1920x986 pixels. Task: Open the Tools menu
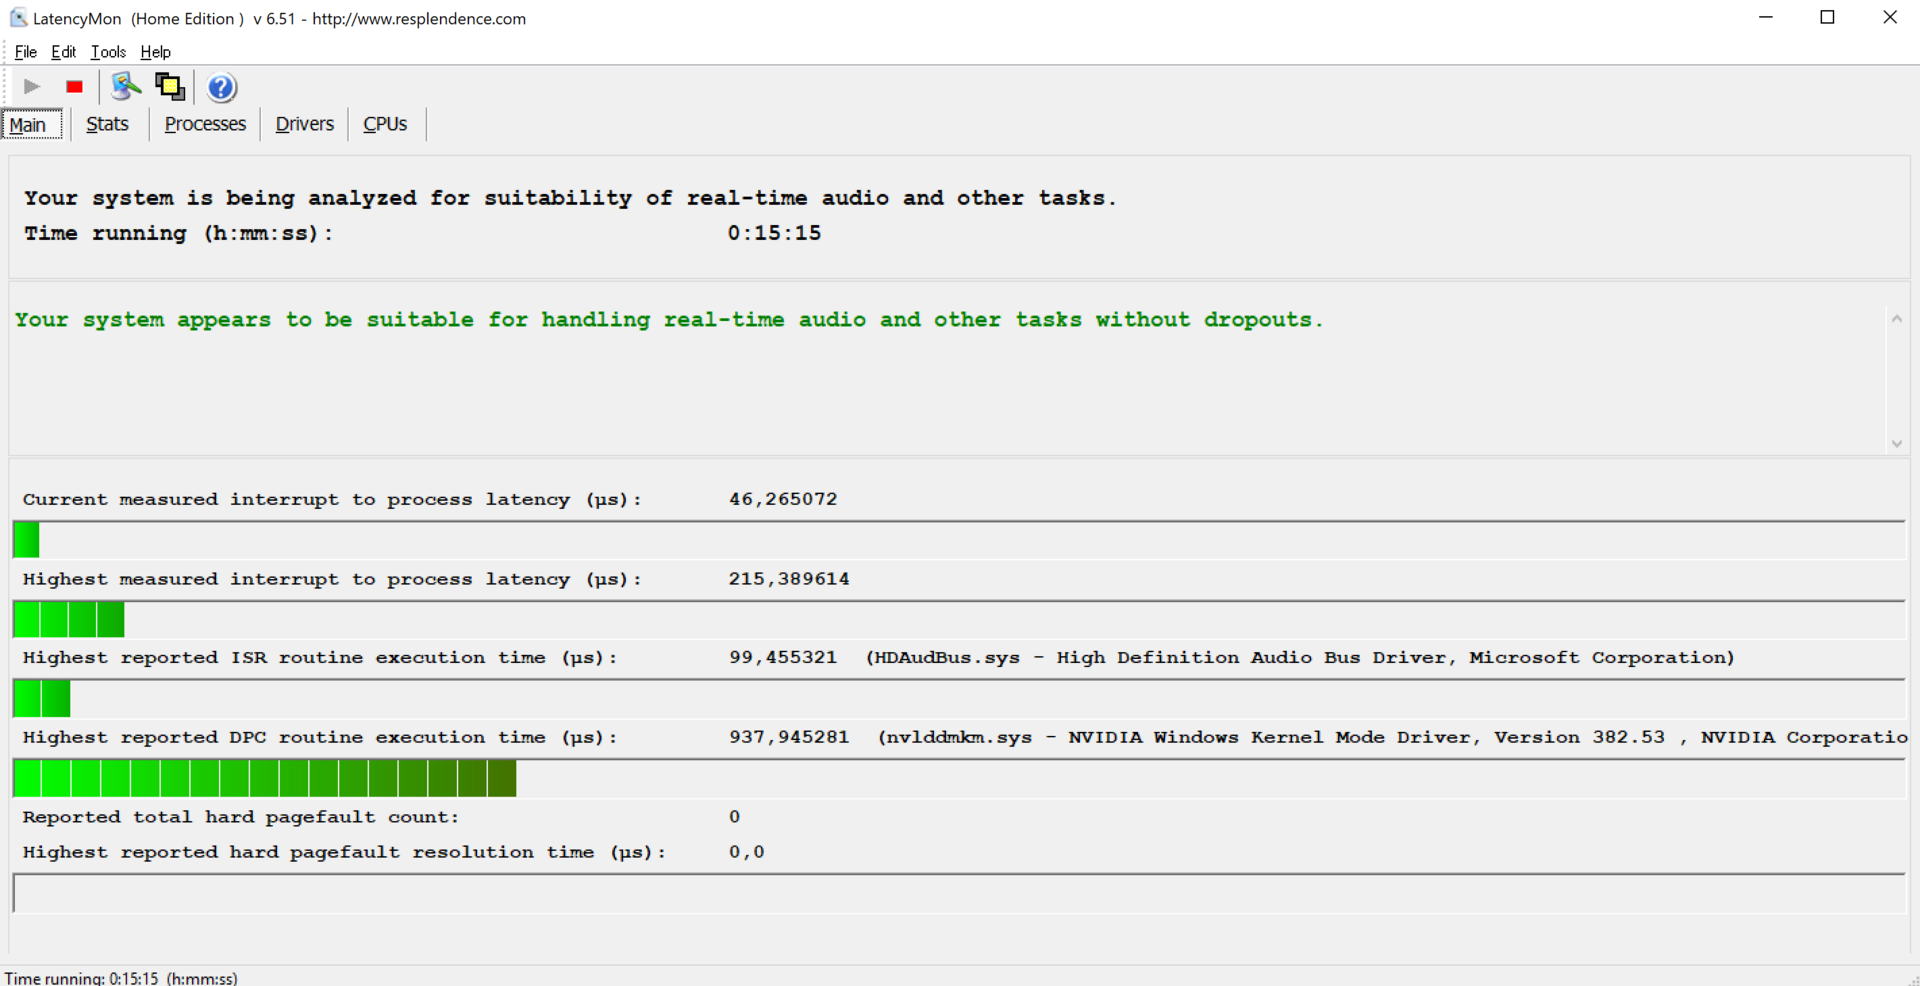click(x=108, y=52)
